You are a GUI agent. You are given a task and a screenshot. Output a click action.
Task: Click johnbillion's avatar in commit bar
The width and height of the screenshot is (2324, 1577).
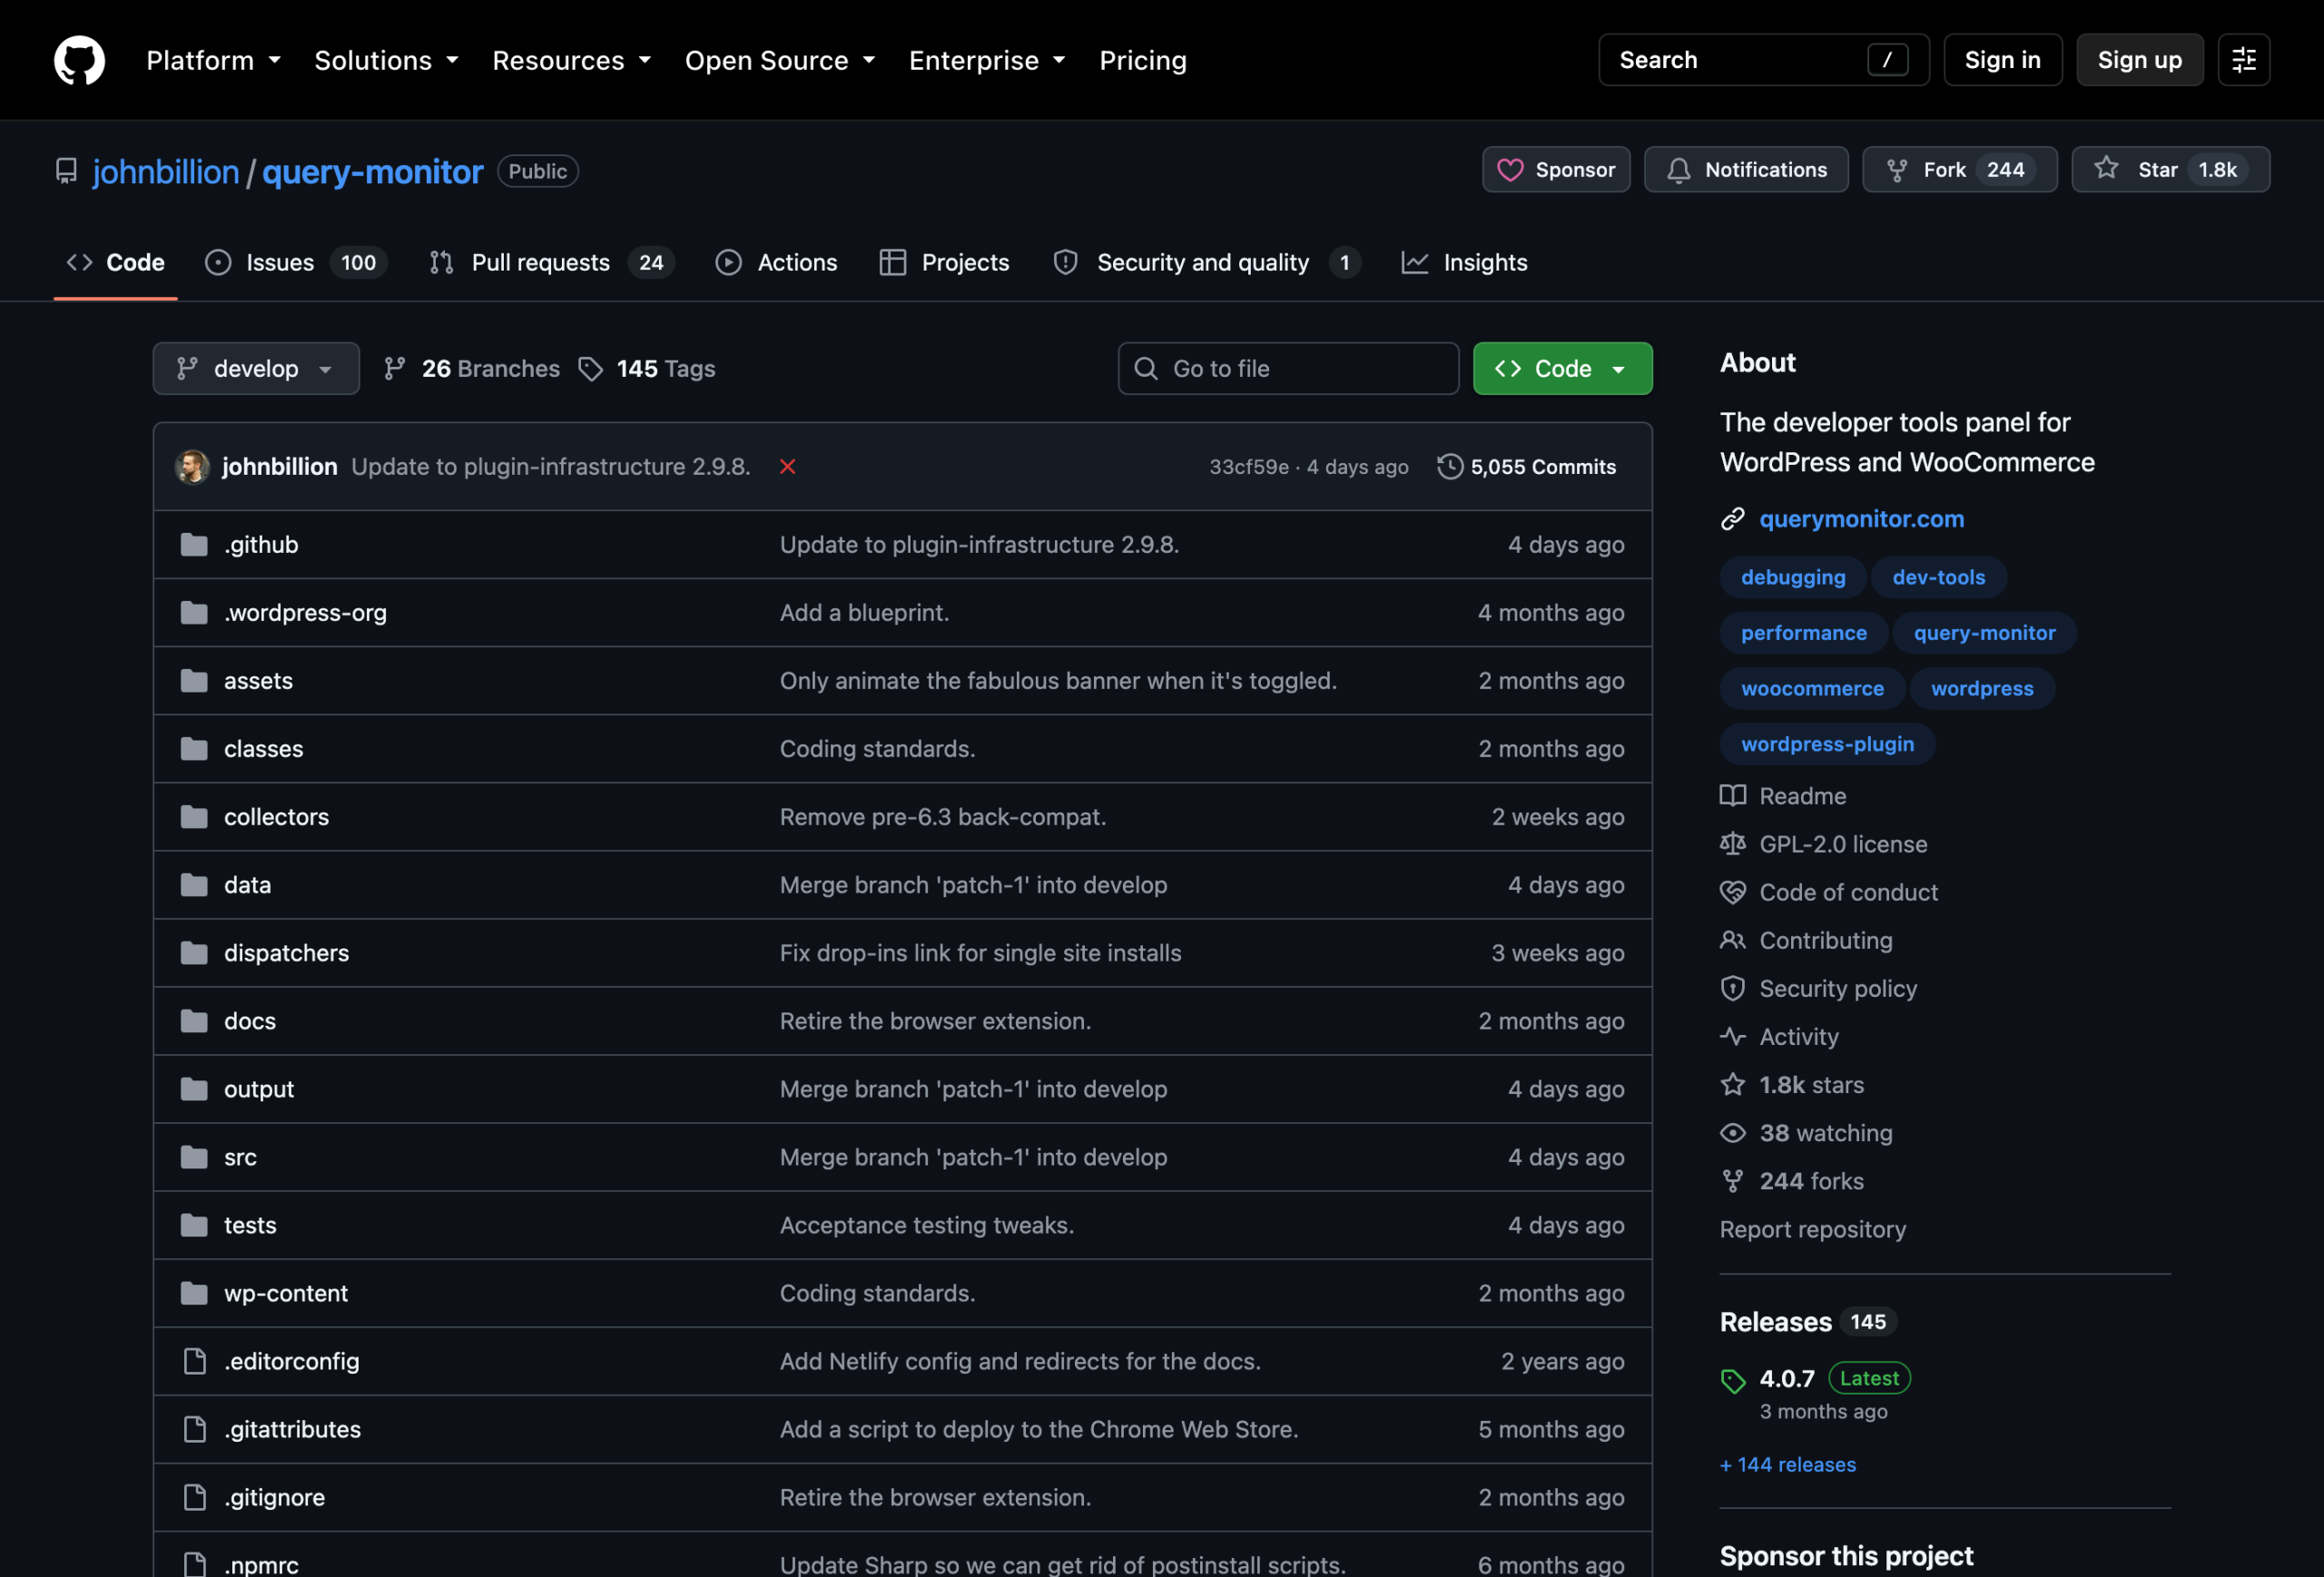pyautogui.click(x=192, y=467)
